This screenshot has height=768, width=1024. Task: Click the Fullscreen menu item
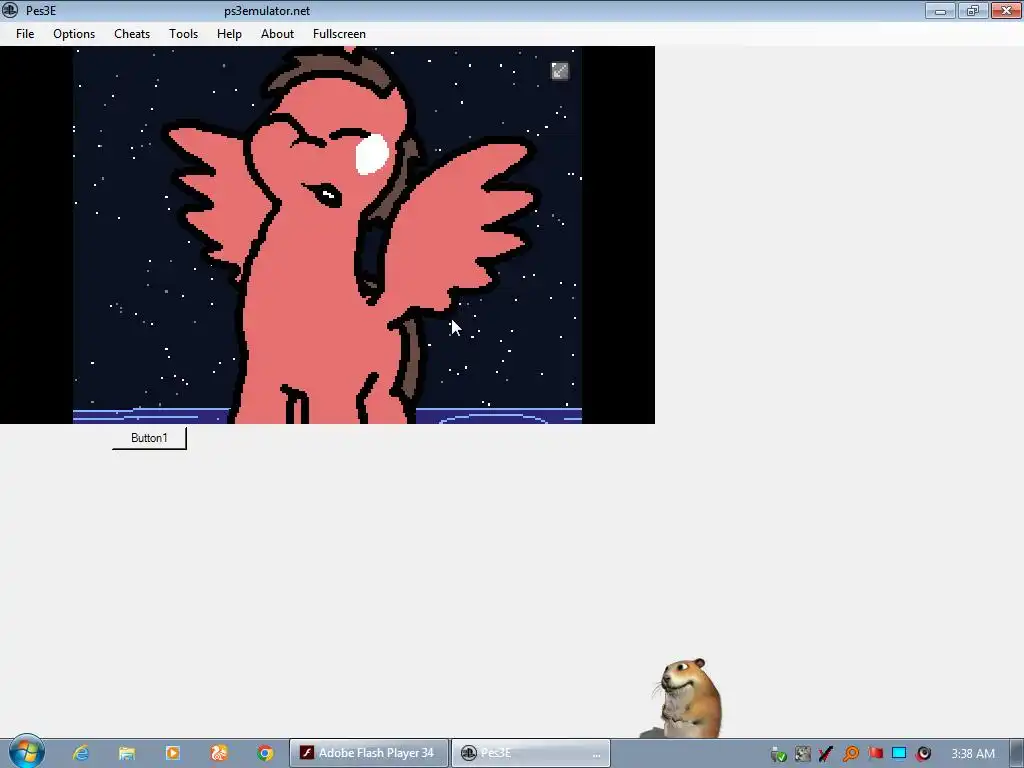coord(339,34)
